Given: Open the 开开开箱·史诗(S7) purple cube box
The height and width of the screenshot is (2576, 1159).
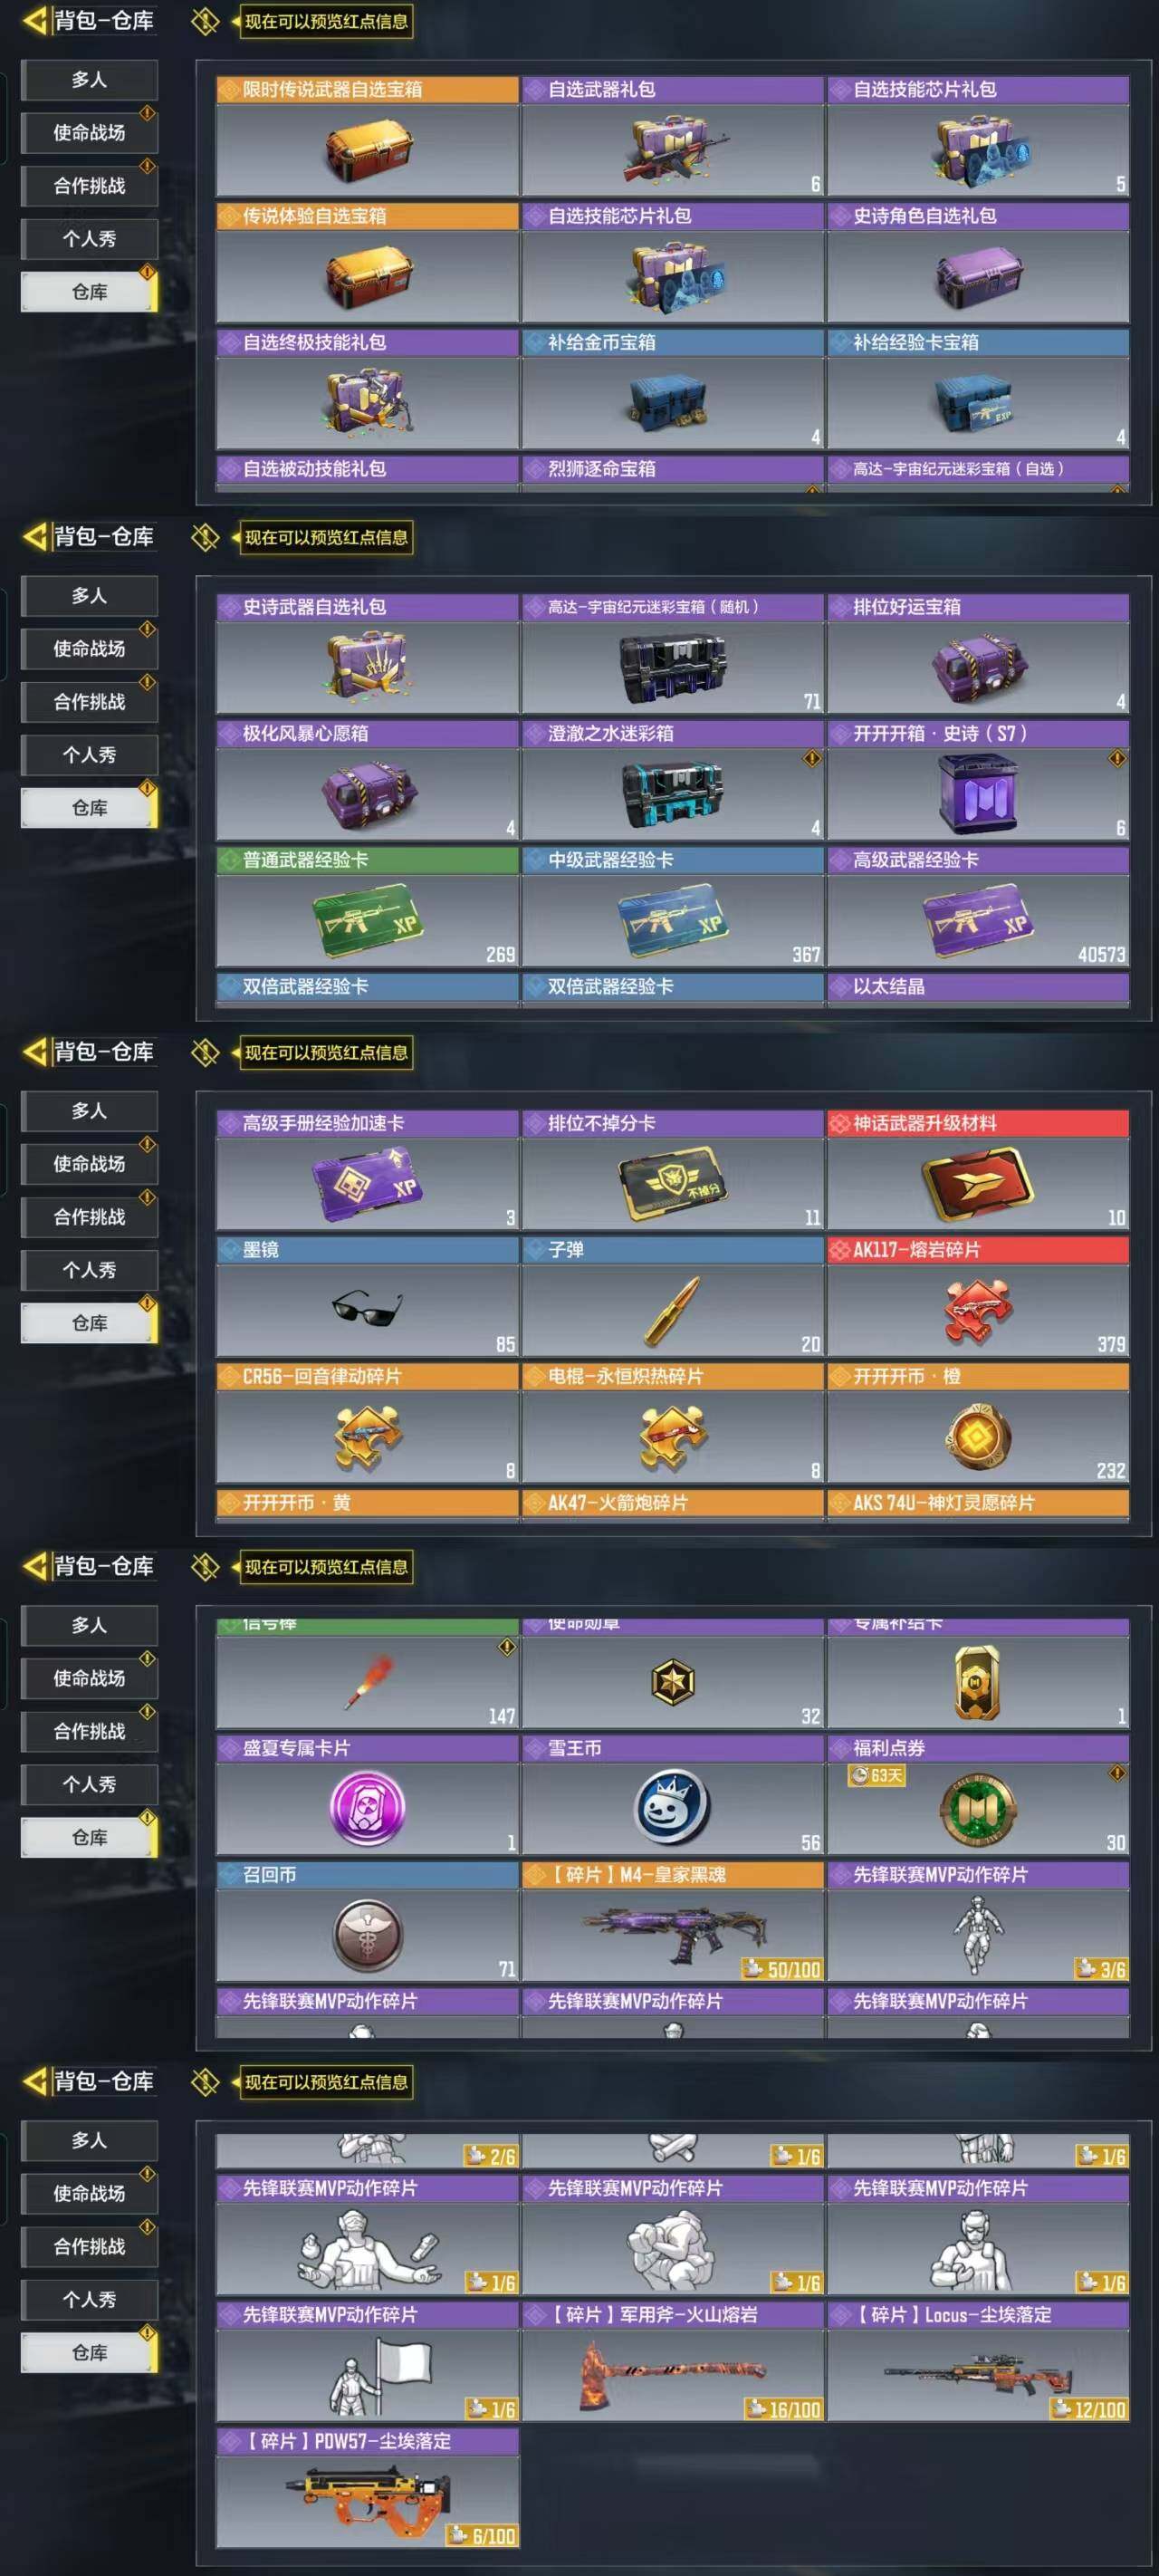Looking at the screenshot, I should coord(978,781).
